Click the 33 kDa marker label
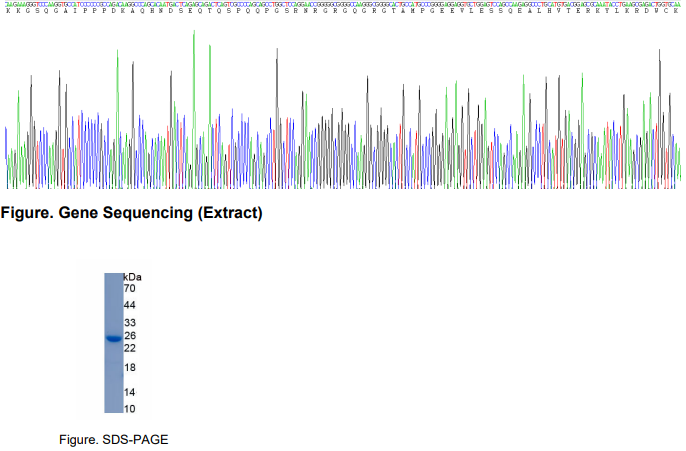Viewport: 686px width, 451px height. pos(129,323)
